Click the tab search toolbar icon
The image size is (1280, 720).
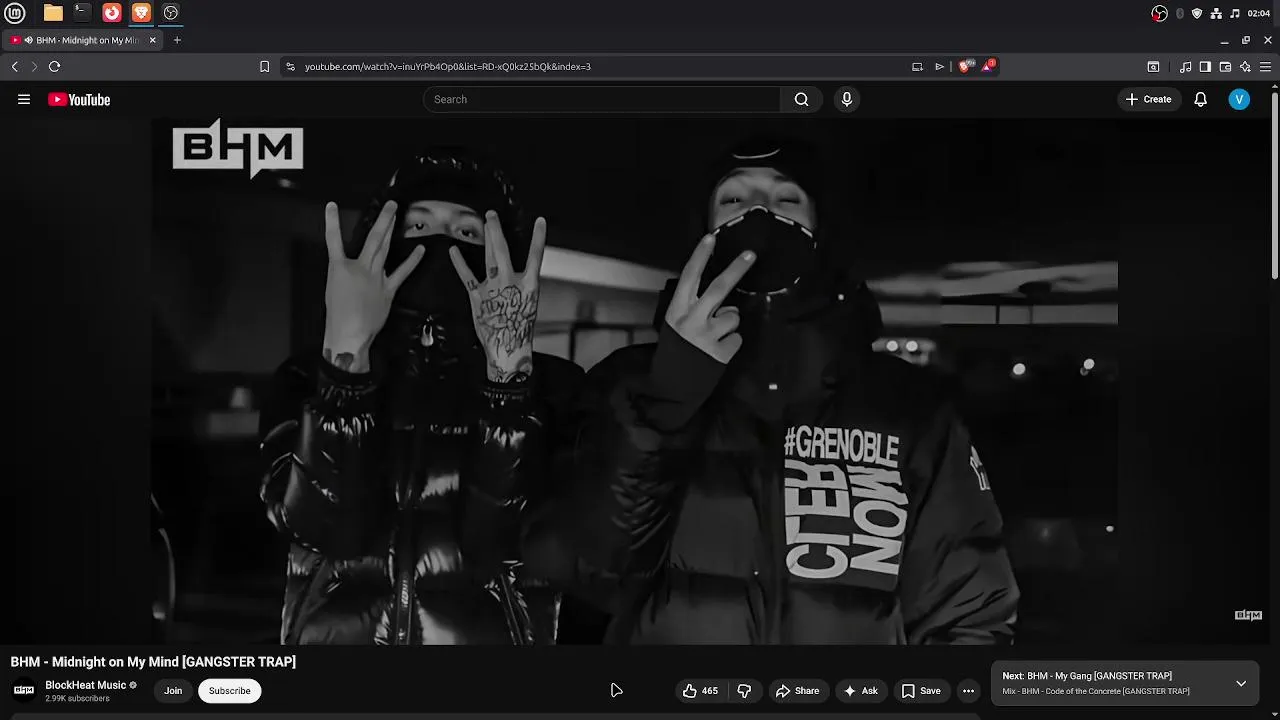[x=1153, y=67]
